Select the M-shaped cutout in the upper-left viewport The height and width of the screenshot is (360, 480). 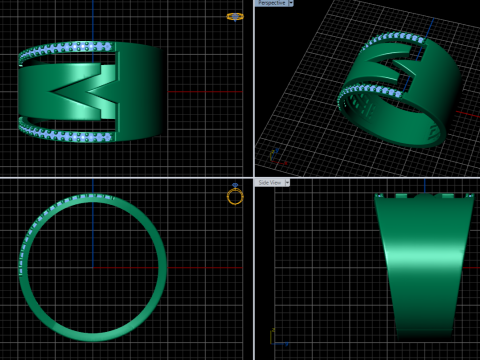(x=83, y=91)
